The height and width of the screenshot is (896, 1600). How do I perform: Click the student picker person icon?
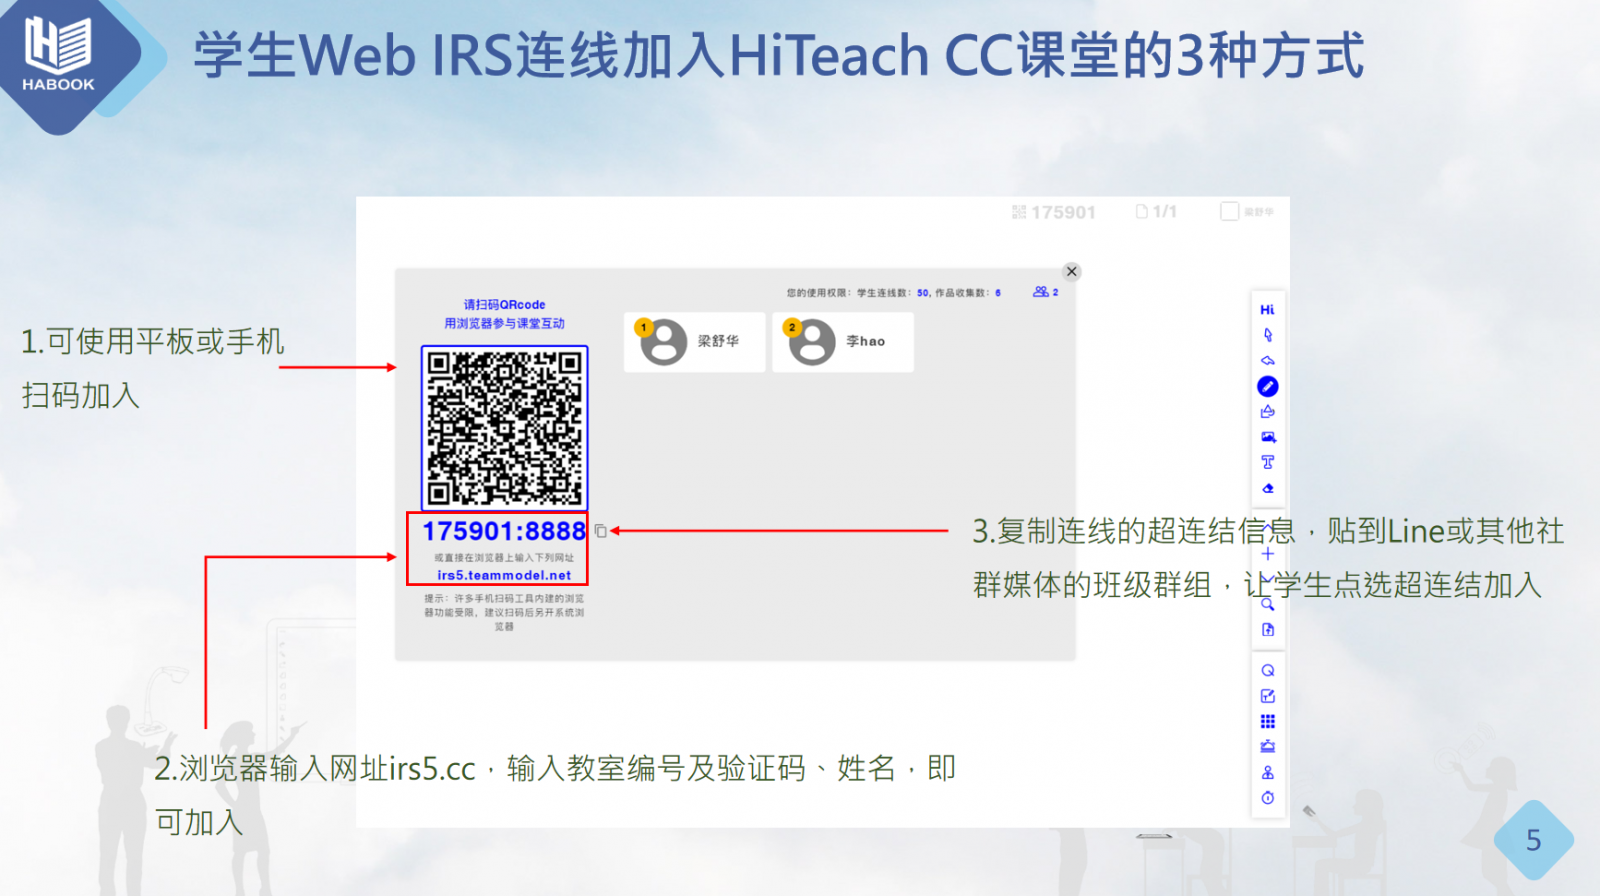(x=1267, y=772)
